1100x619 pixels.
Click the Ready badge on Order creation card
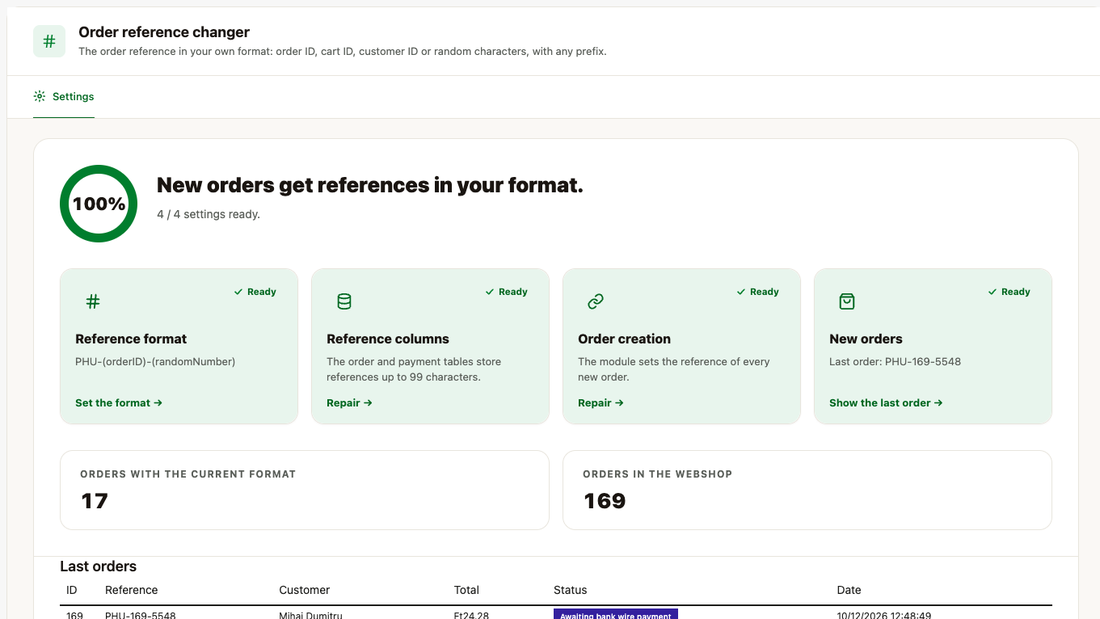[x=758, y=292]
